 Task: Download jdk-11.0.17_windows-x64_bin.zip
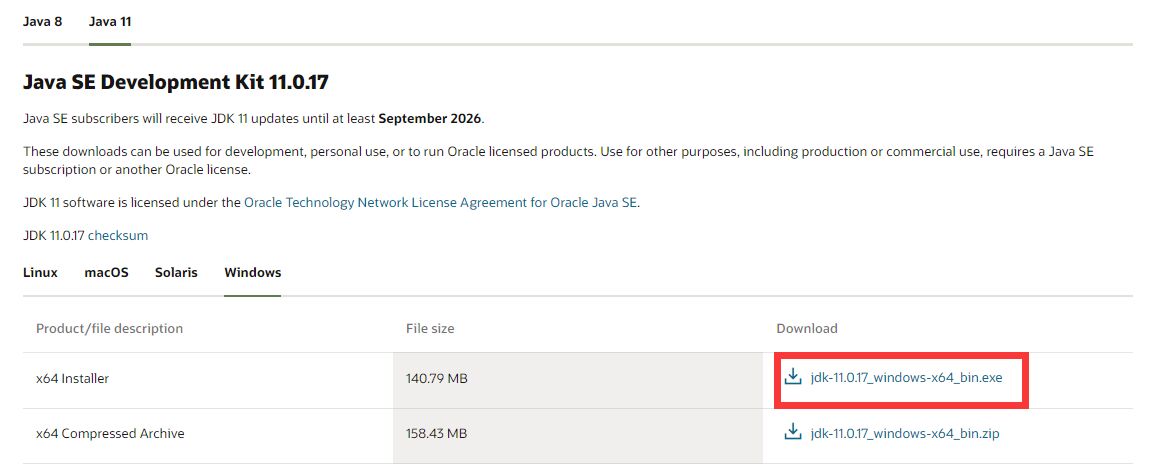[x=905, y=433]
